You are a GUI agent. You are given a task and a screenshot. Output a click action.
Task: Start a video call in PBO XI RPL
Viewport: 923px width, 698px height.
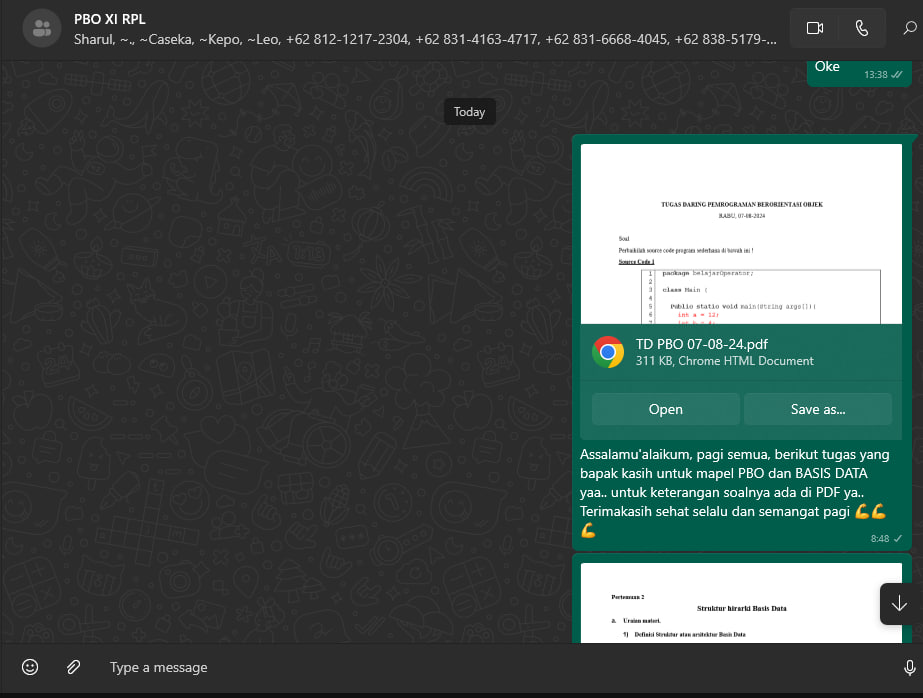click(815, 28)
